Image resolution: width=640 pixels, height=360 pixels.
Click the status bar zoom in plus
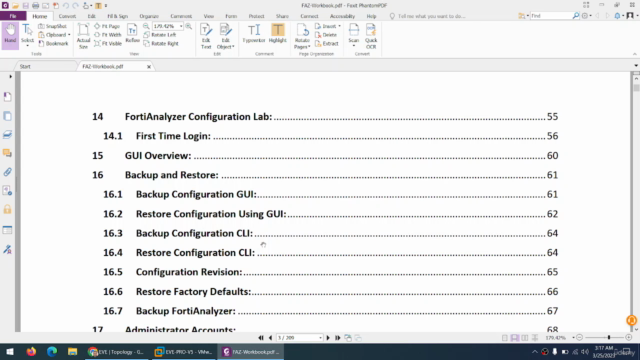tap(629, 338)
